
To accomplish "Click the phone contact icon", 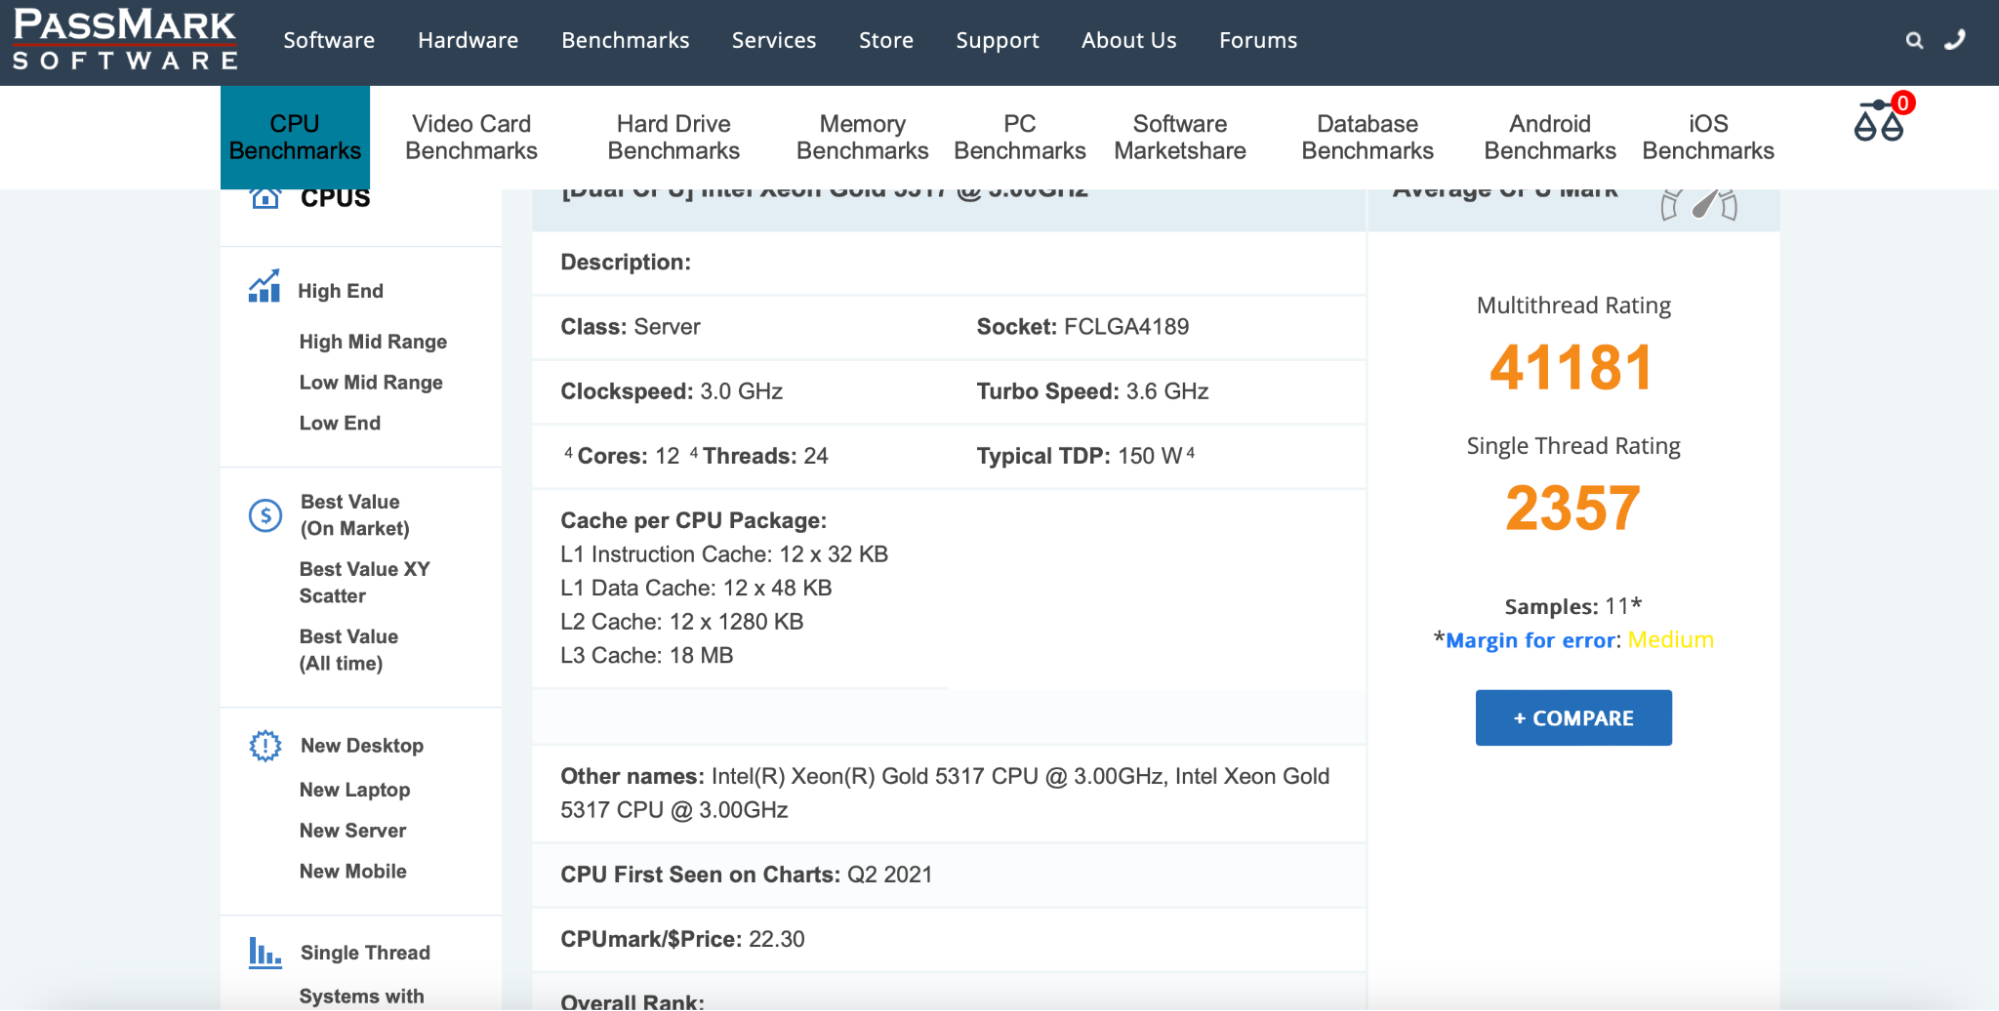I will [1955, 39].
